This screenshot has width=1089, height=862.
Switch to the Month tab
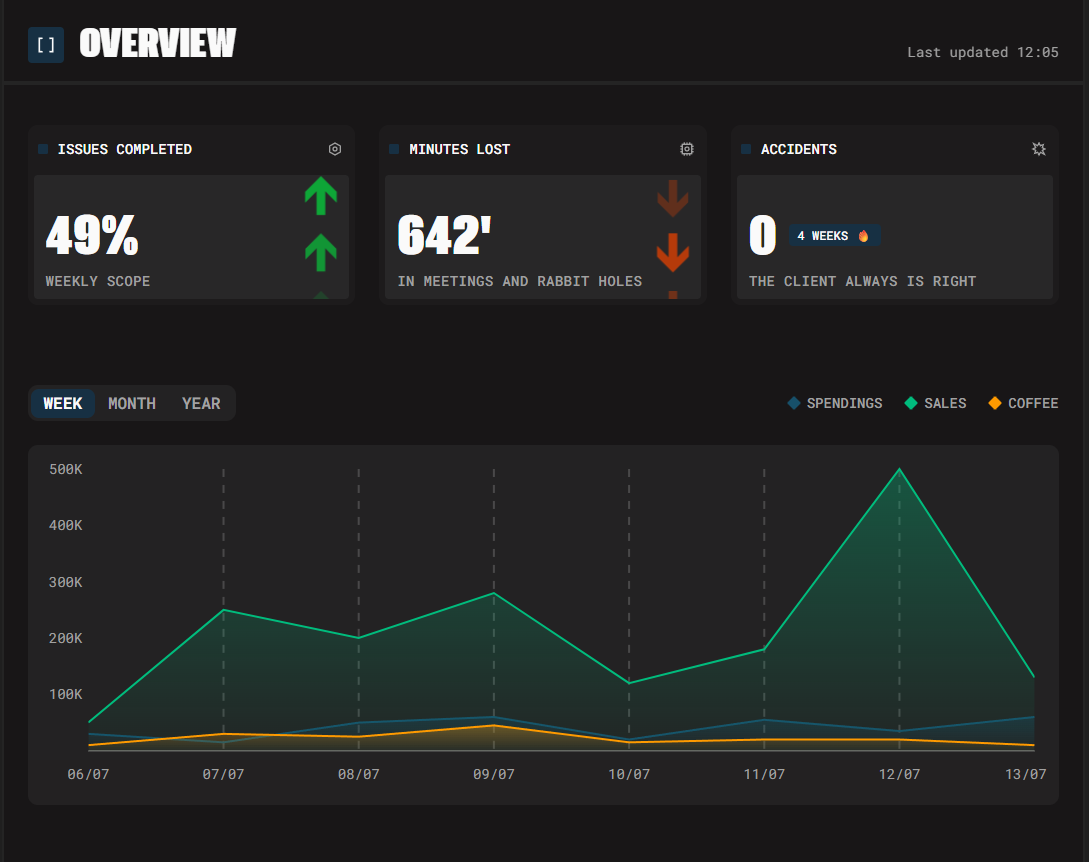point(132,403)
